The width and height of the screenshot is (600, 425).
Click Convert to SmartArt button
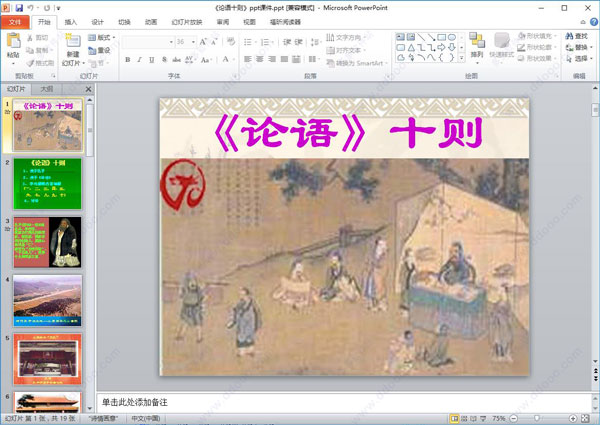(x=357, y=63)
